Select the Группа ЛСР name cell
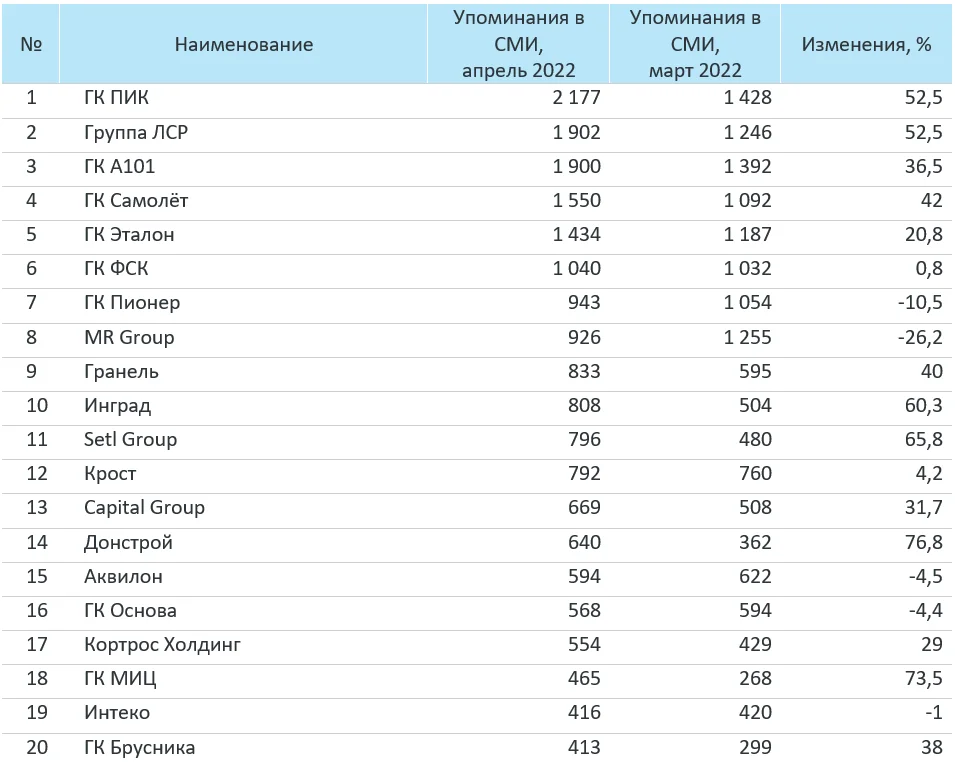This screenshot has width=955, height=762. pyautogui.click(x=135, y=132)
